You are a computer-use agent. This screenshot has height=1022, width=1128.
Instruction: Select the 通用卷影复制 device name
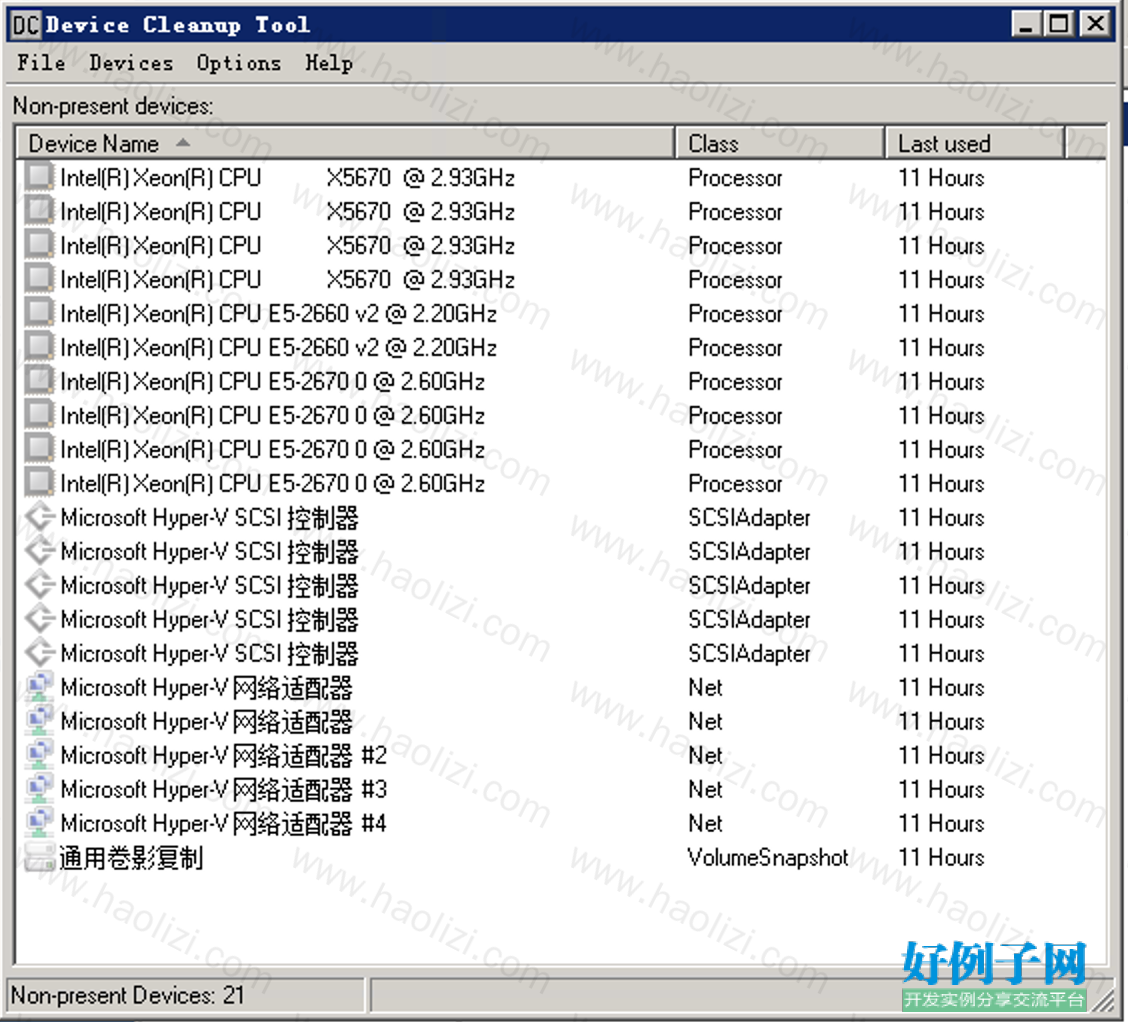click(x=131, y=857)
